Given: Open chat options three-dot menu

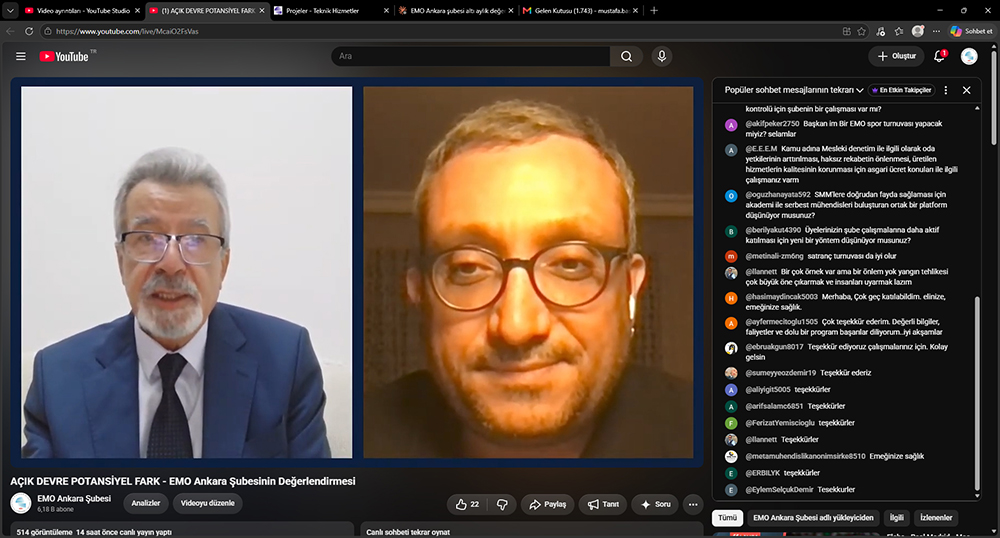Looking at the screenshot, I should pos(946,91).
